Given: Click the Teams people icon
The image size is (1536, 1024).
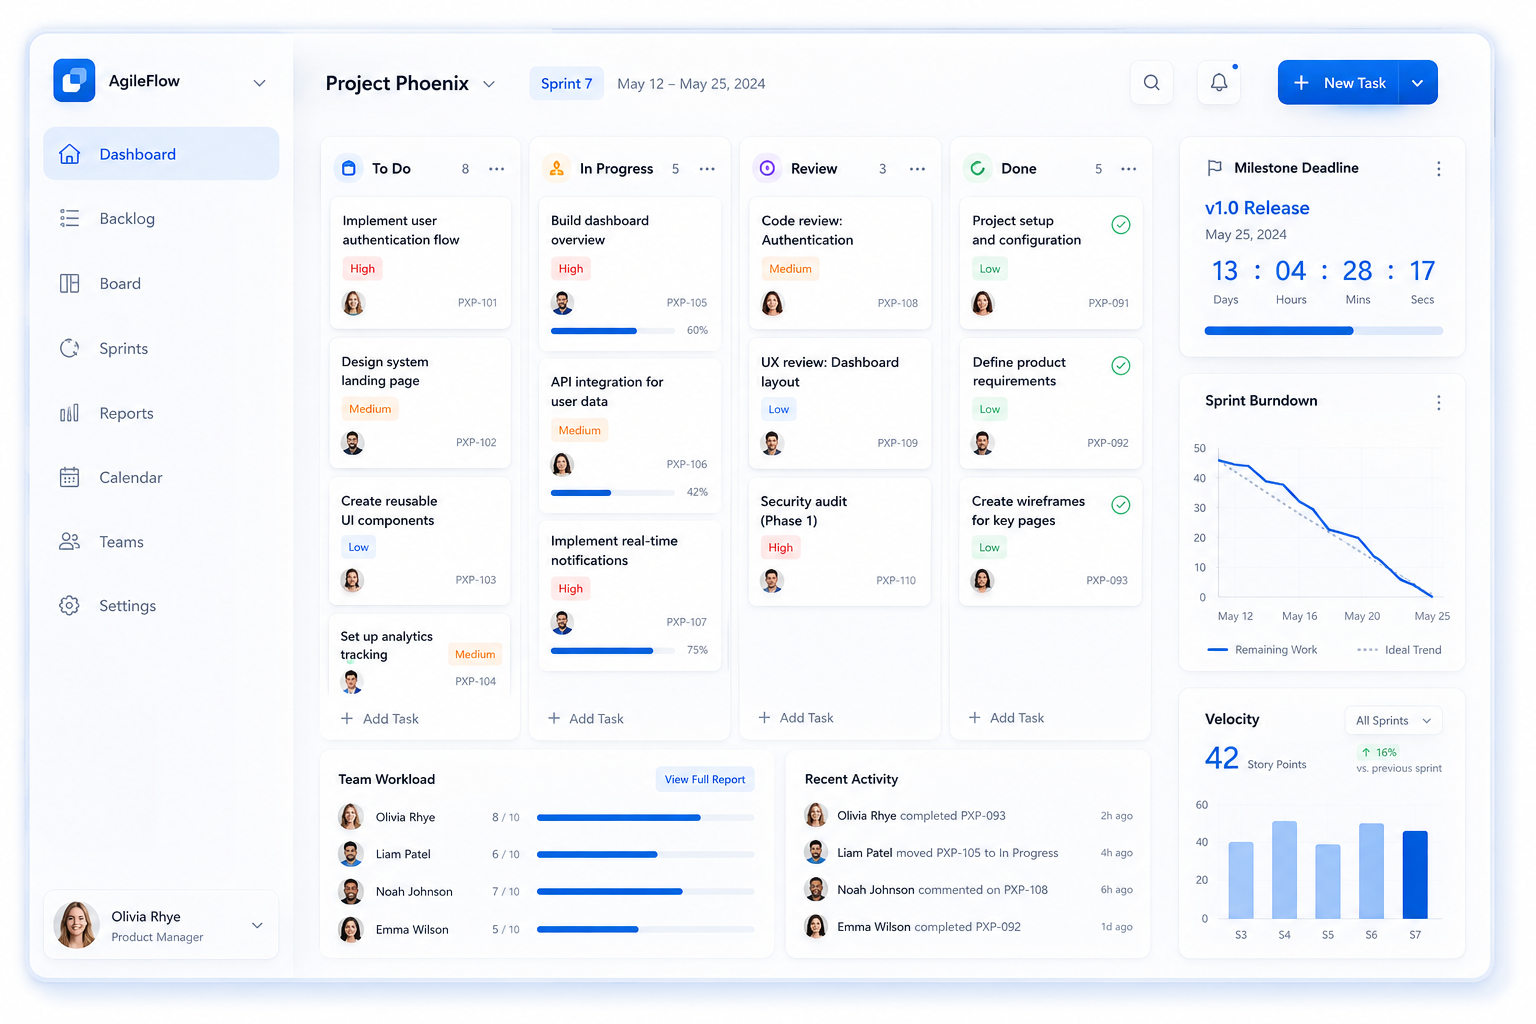Looking at the screenshot, I should click(70, 541).
